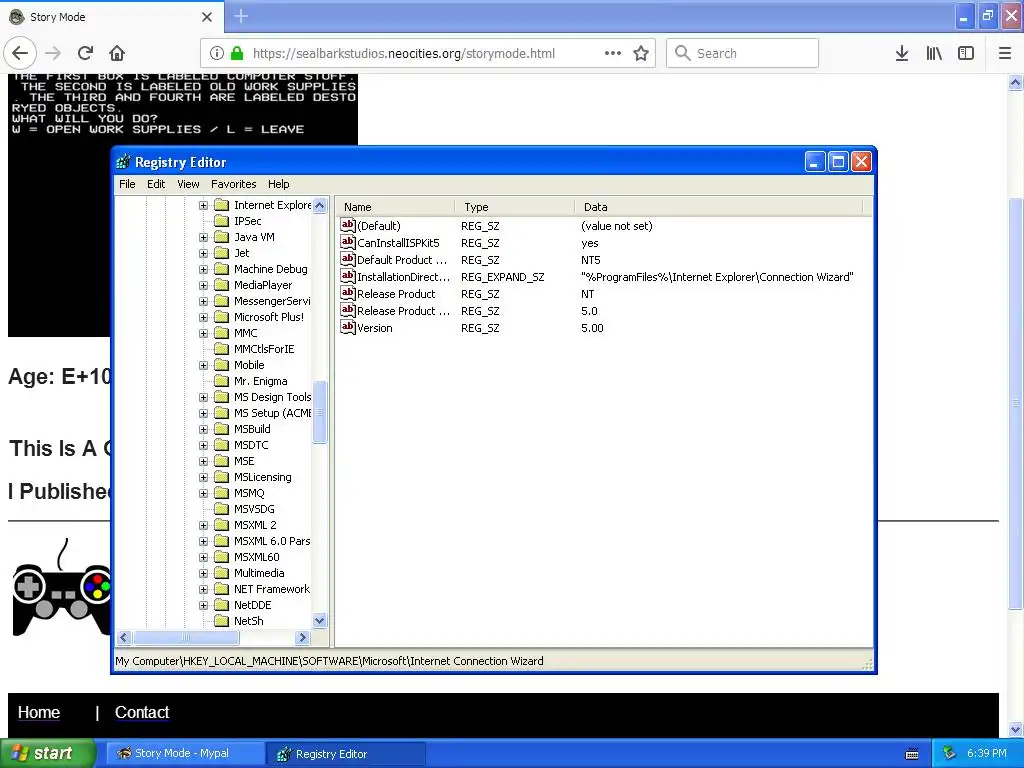Expand the MSBuild registry key
The image size is (1024, 768).
pyautogui.click(x=203, y=429)
